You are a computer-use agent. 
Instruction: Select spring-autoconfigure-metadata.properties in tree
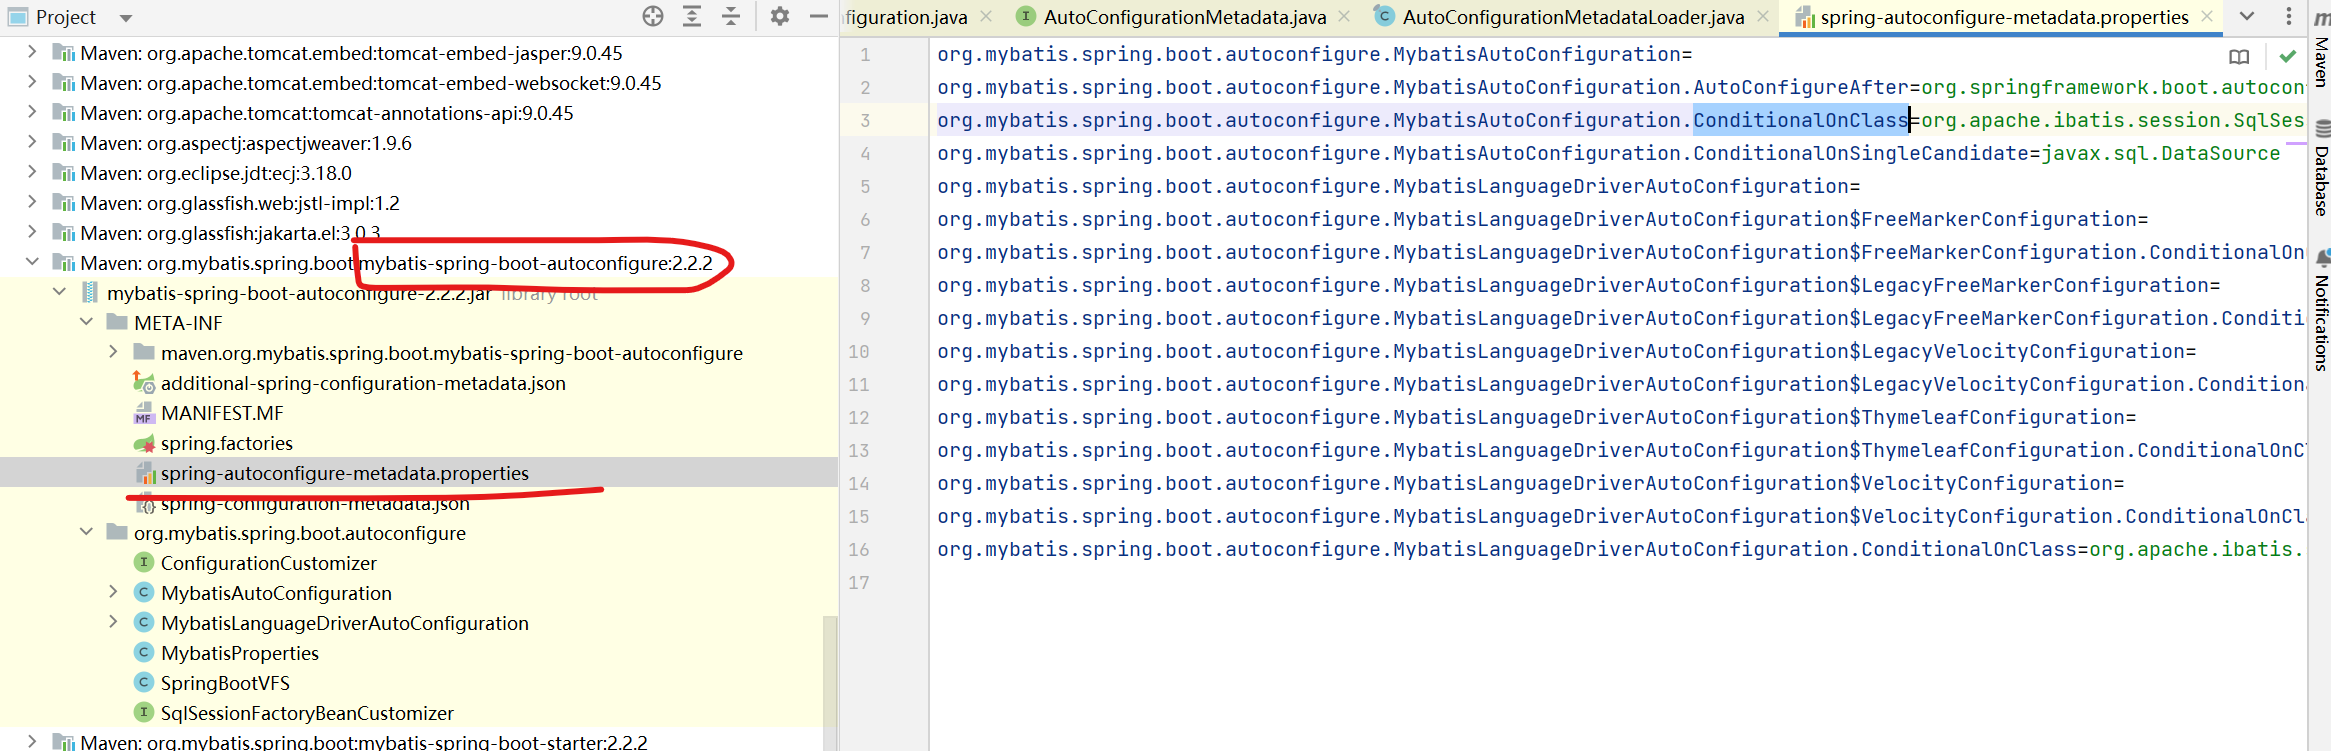click(x=345, y=473)
